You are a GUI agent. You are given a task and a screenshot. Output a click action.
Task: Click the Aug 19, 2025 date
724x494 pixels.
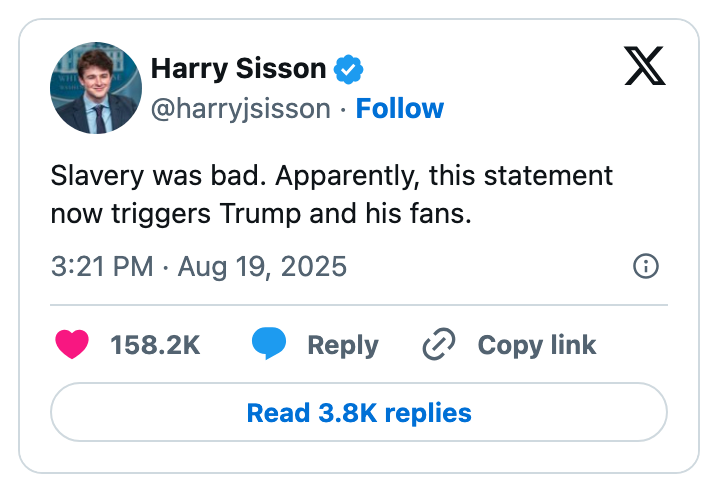(x=261, y=267)
